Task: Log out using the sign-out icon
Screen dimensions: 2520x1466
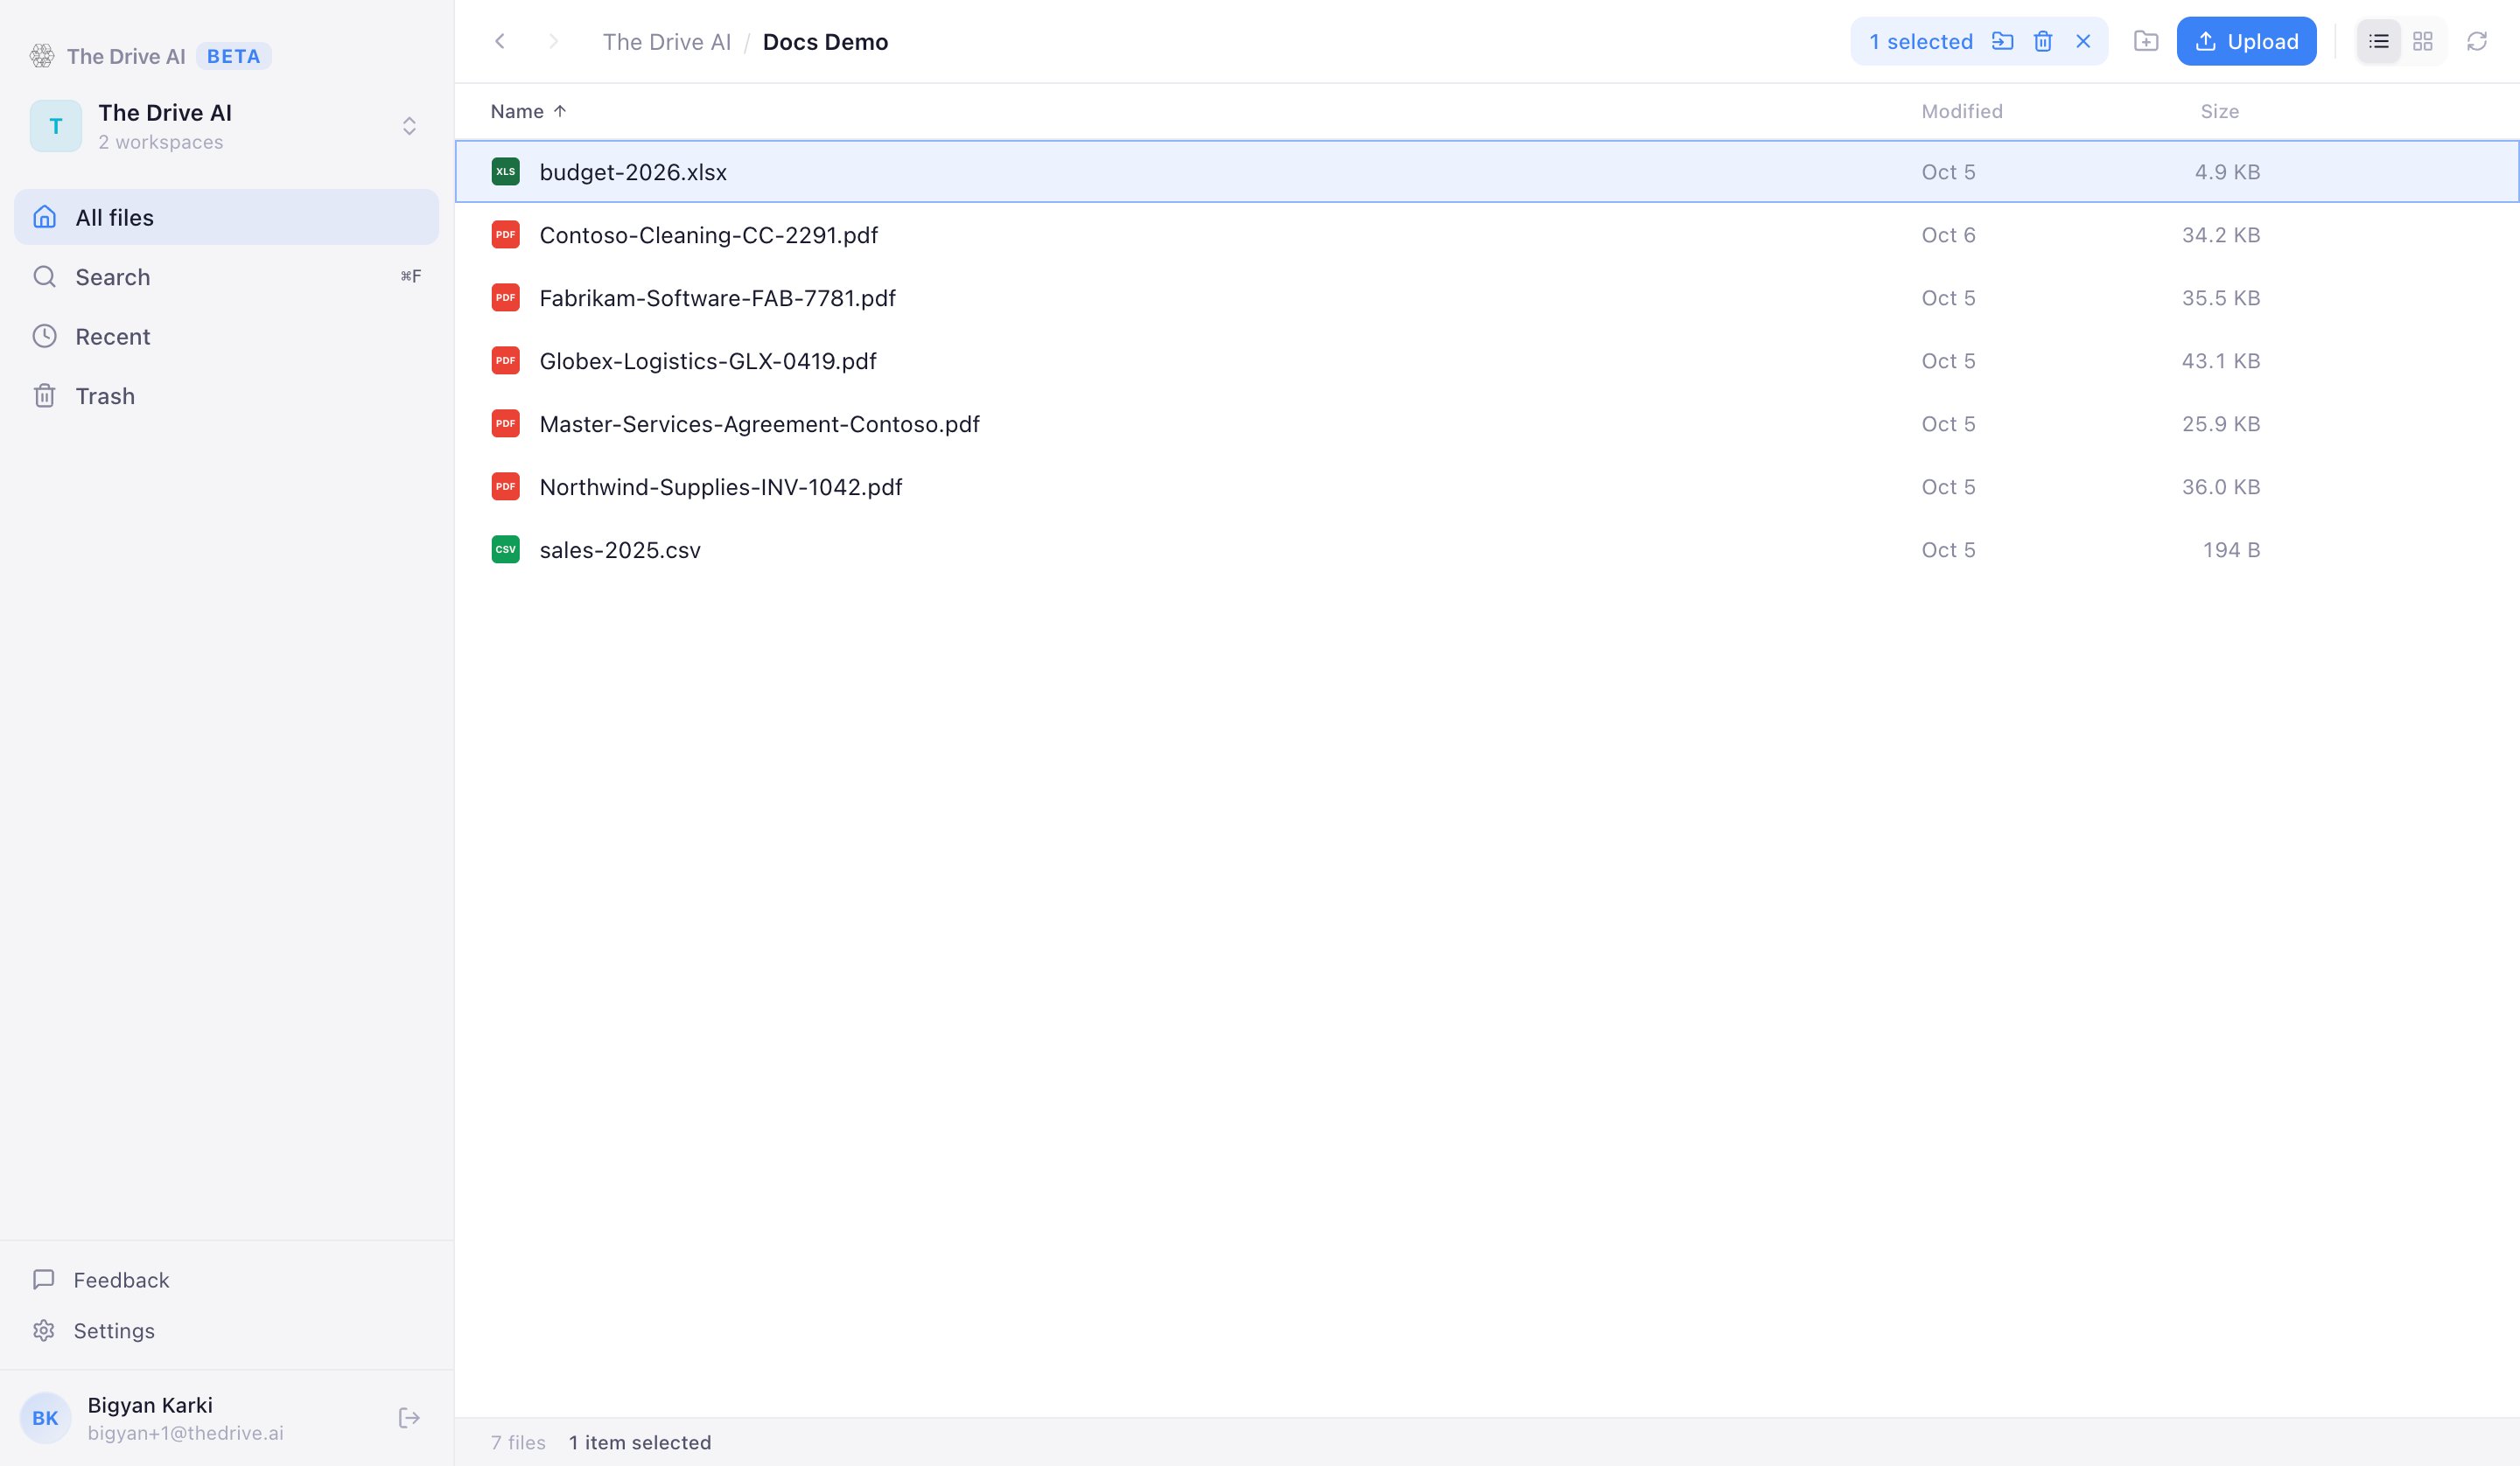Action: (409, 1418)
